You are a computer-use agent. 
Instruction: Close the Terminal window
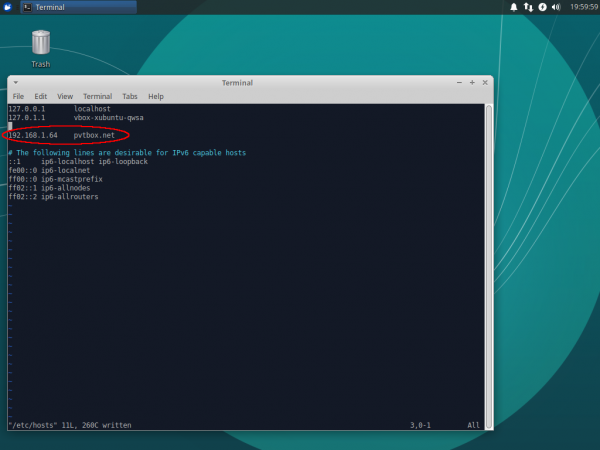[x=485, y=82]
